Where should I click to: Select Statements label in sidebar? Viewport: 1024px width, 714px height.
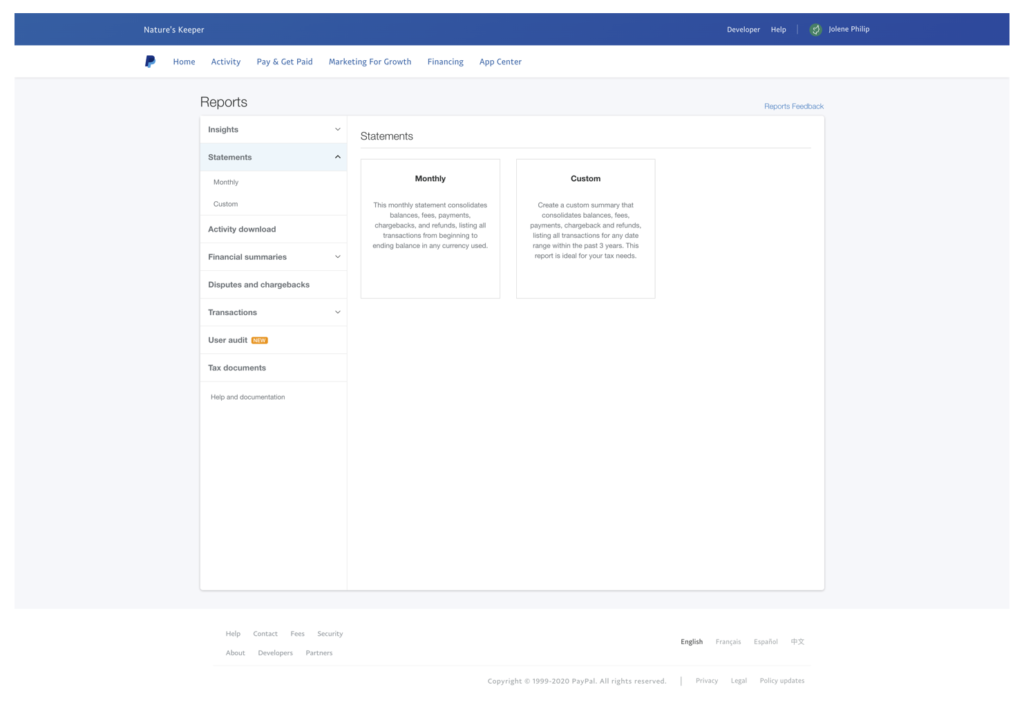(x=230, y=157)
